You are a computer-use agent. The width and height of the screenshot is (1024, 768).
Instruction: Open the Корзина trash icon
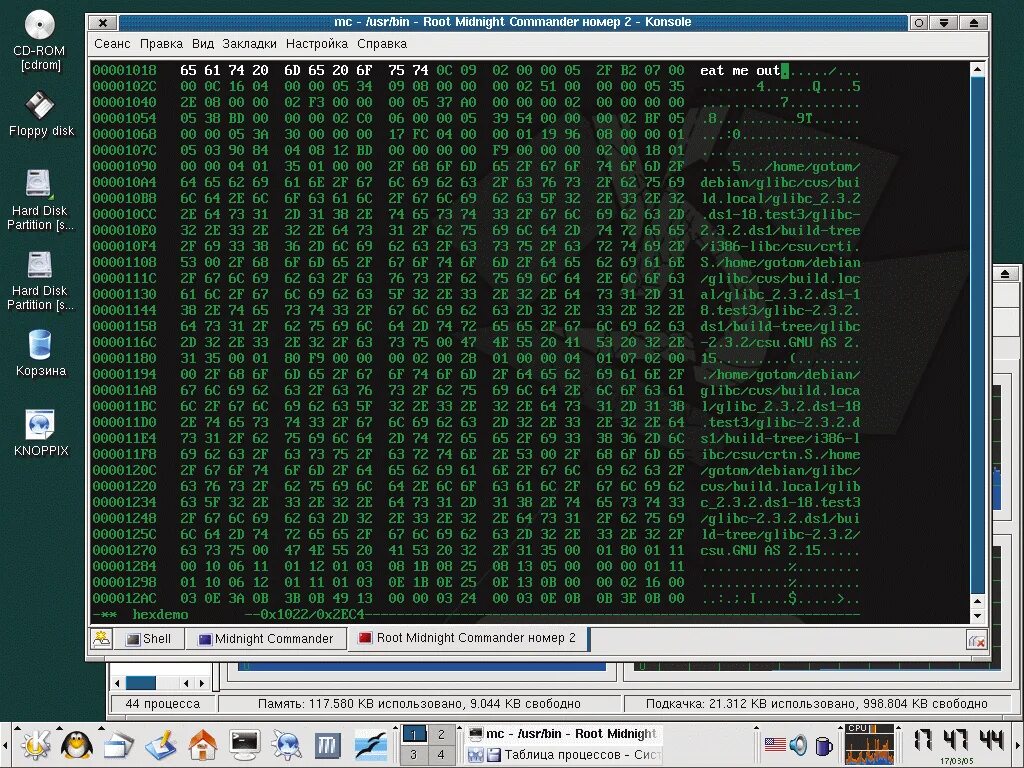[40, 353]
